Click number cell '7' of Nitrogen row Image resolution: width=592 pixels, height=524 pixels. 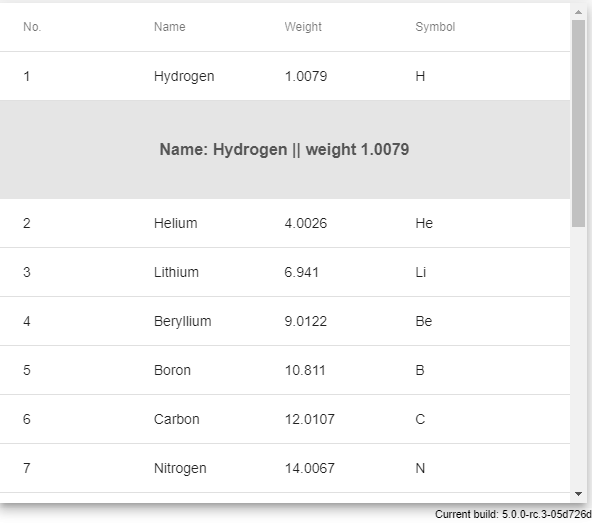coord(26,468)
